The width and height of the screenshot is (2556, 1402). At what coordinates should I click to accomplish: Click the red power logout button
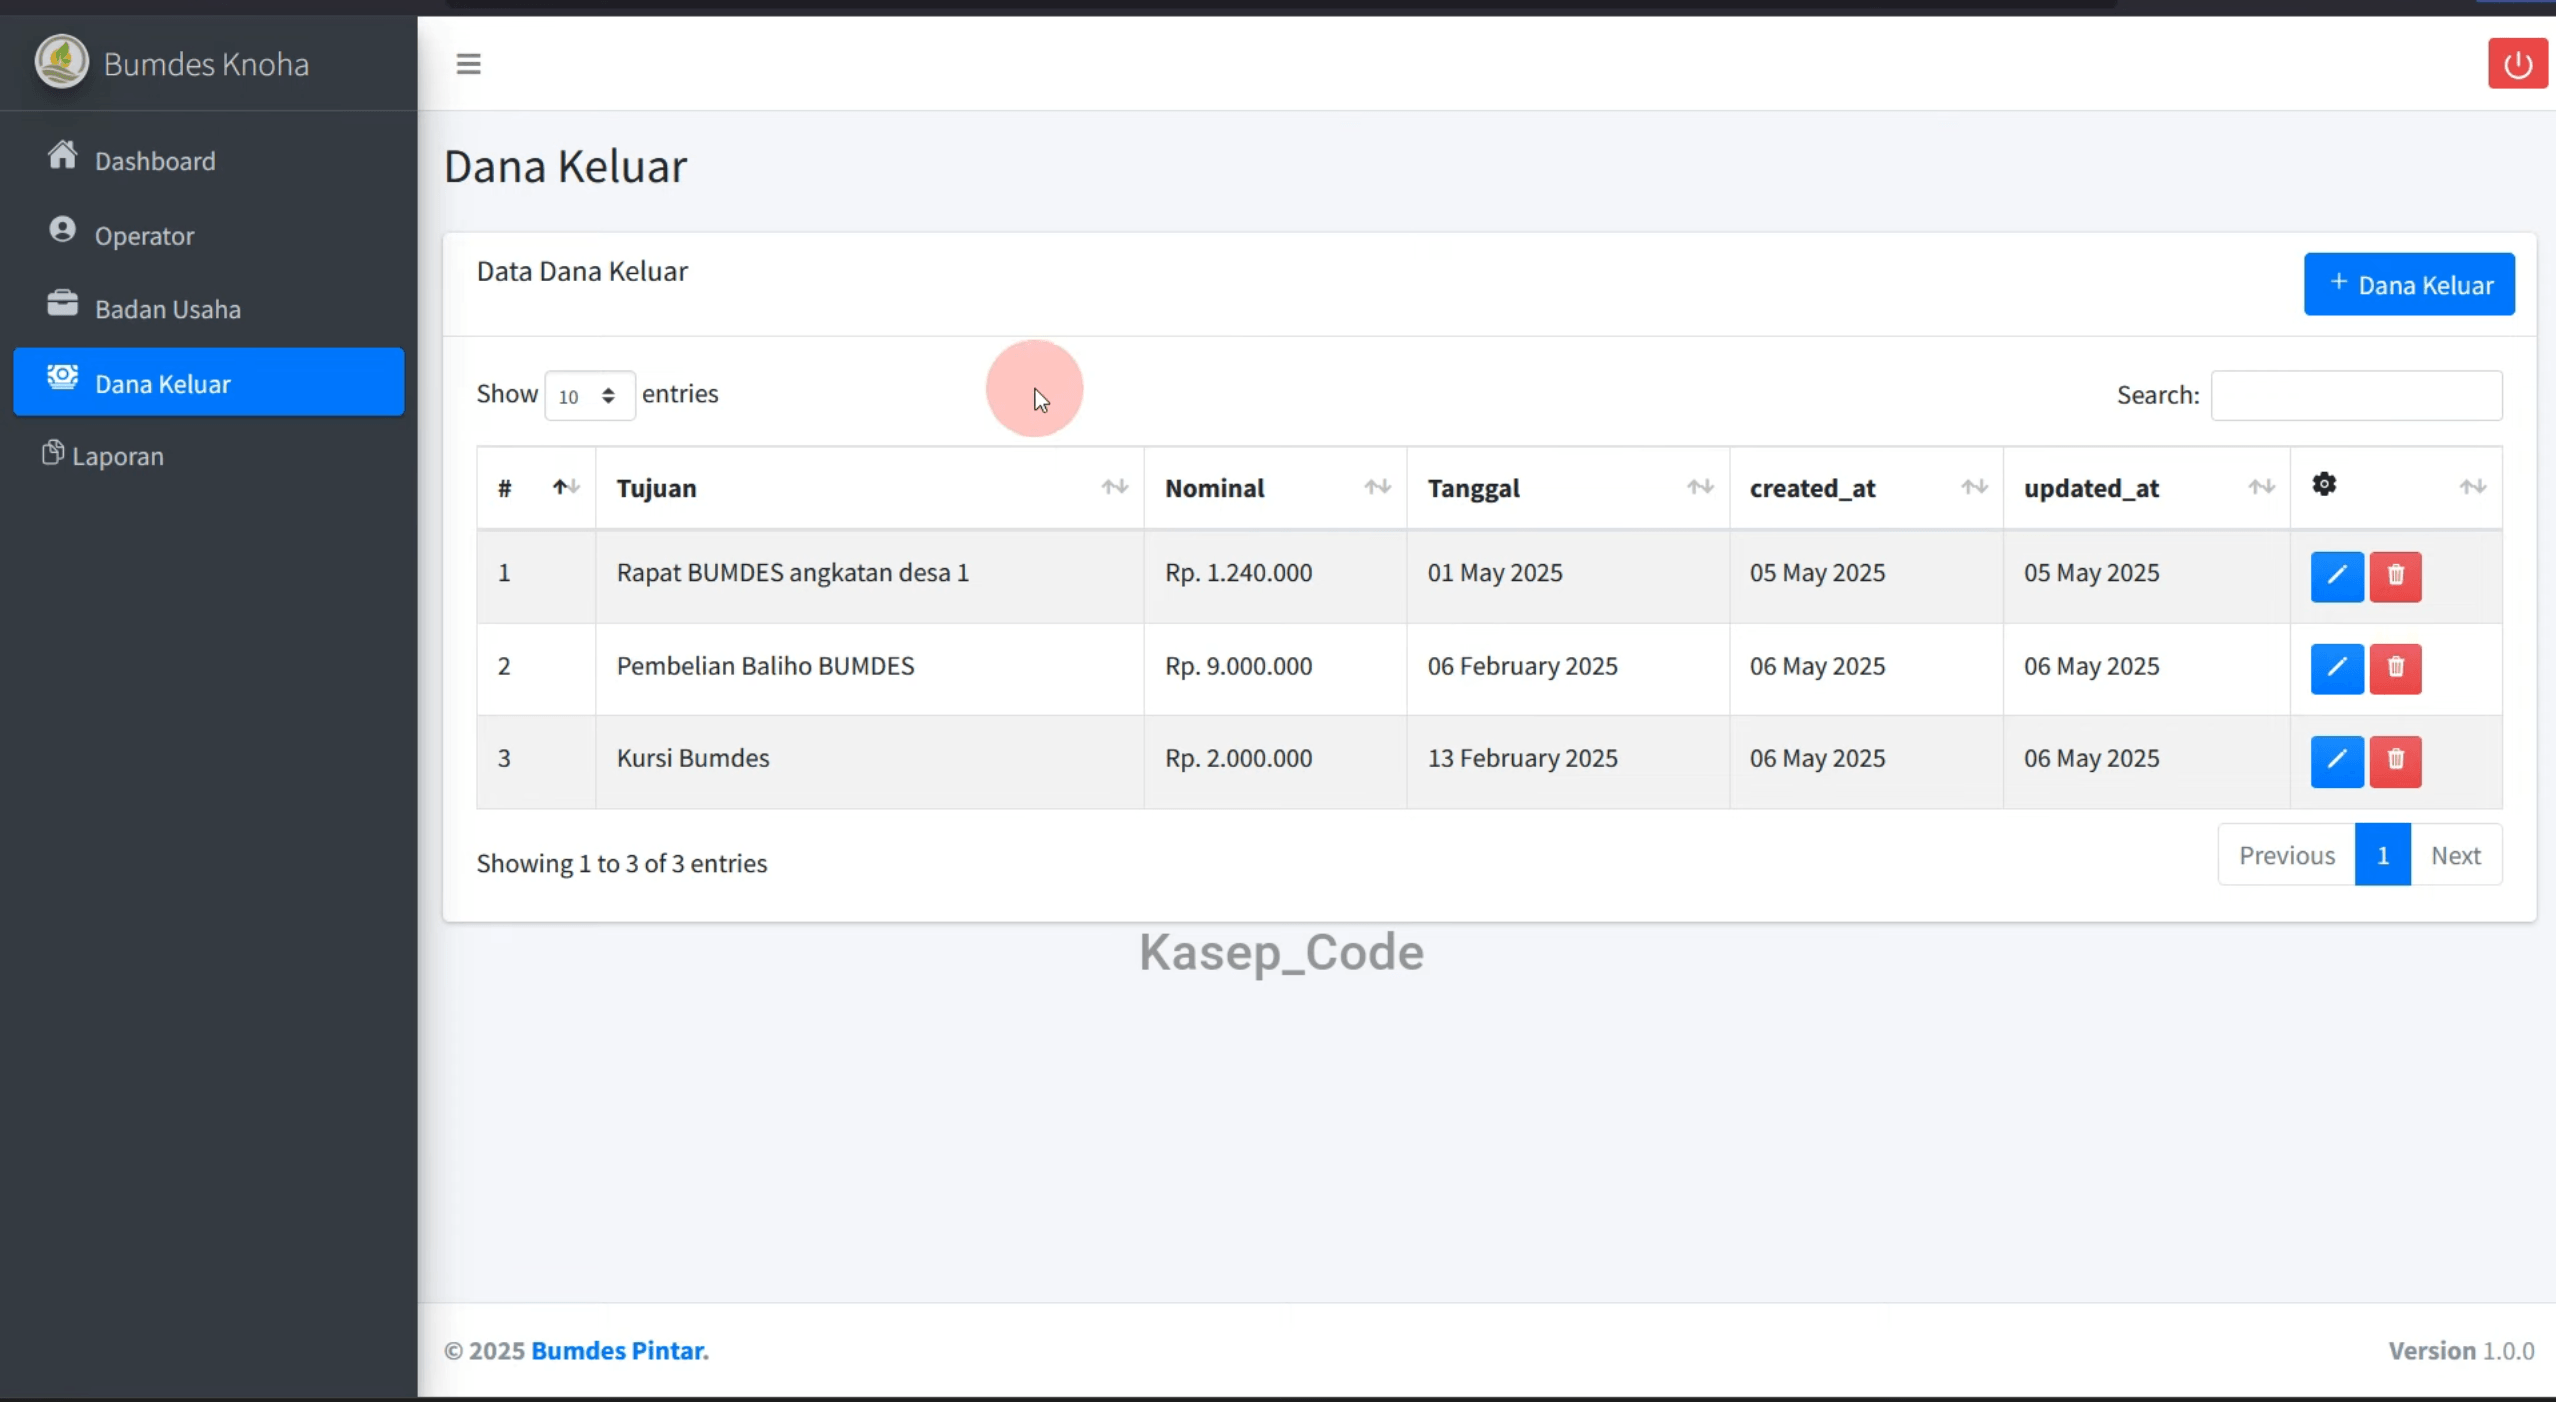click(2517, 64)
